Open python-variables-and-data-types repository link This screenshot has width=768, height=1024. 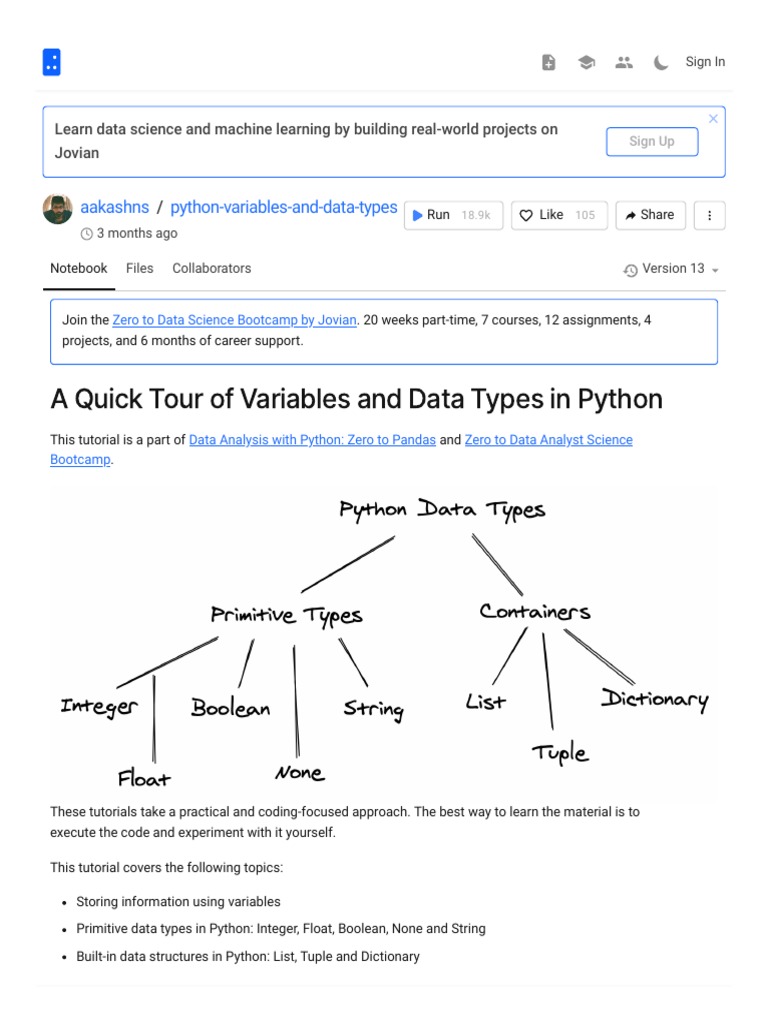click(x=284, y=208)
